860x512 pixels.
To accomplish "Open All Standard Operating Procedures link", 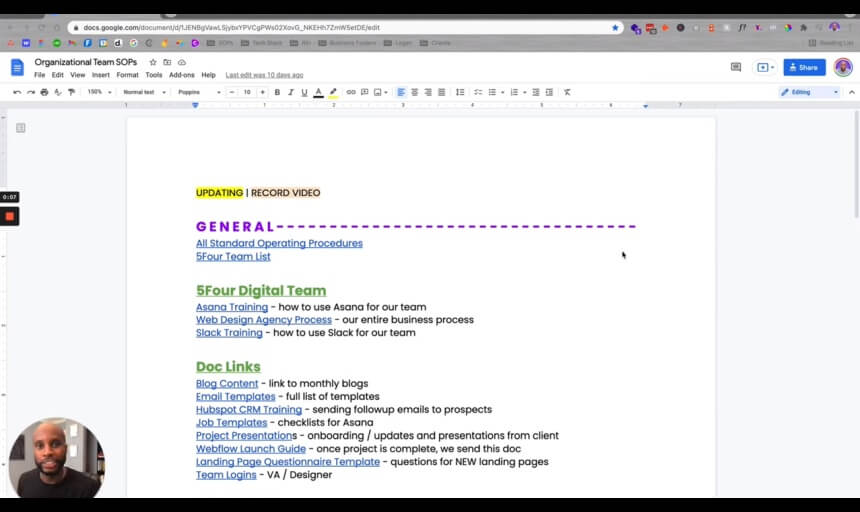I will click(x=279, y=243).
